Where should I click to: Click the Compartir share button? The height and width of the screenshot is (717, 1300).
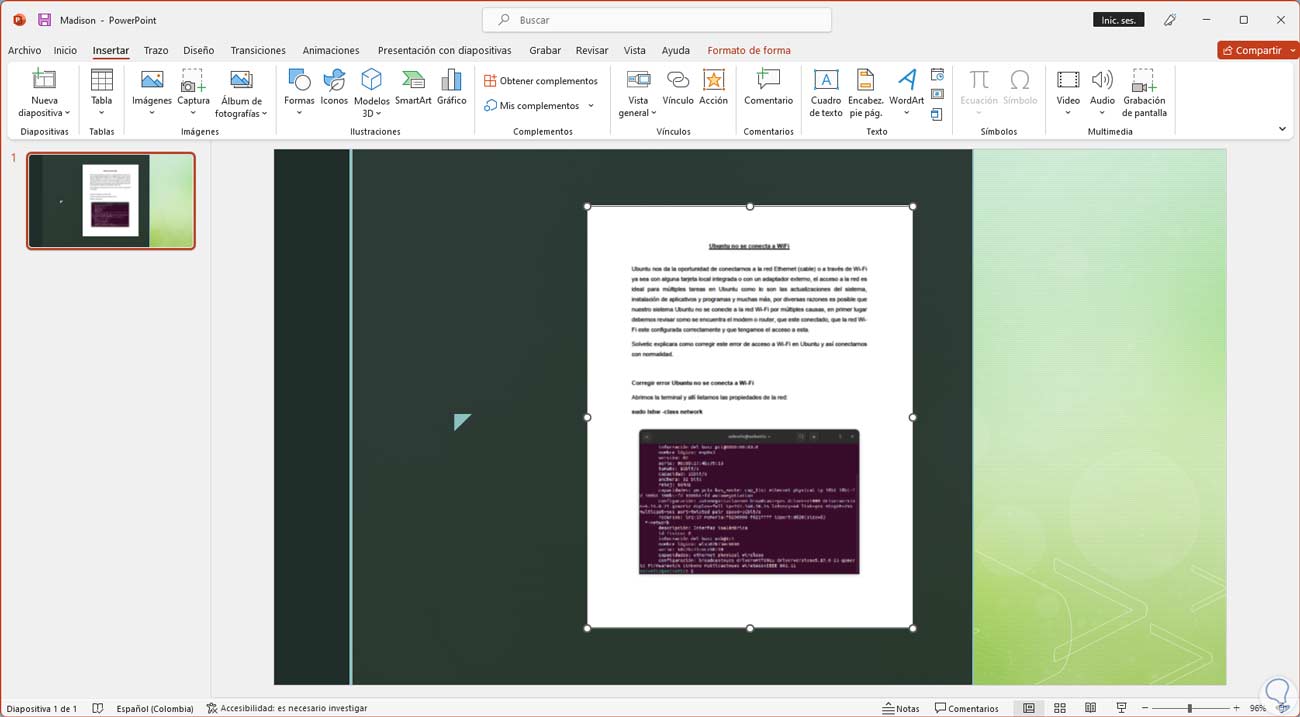1251,50
